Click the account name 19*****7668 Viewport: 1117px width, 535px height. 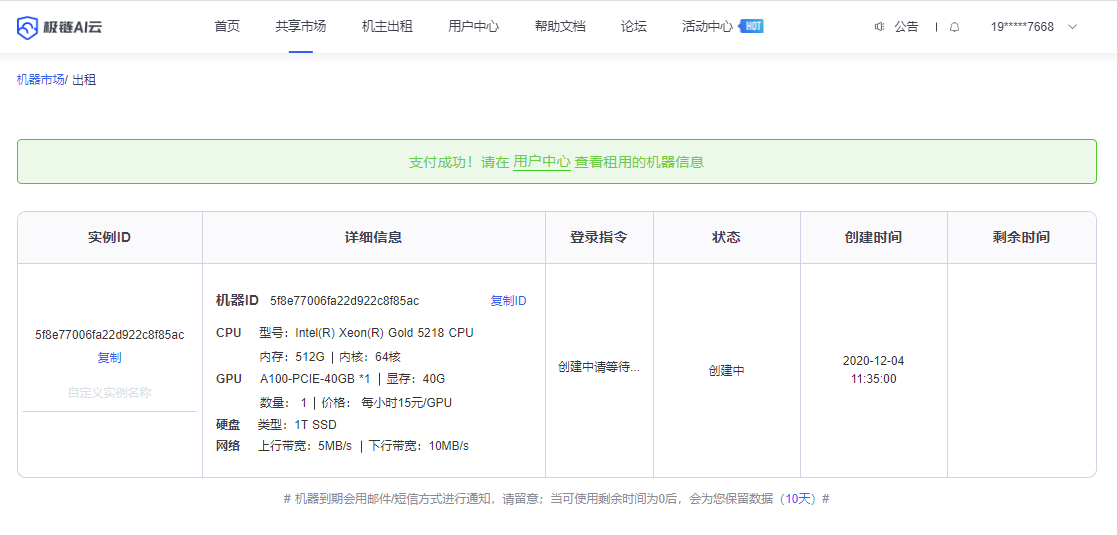[1022, 27]
